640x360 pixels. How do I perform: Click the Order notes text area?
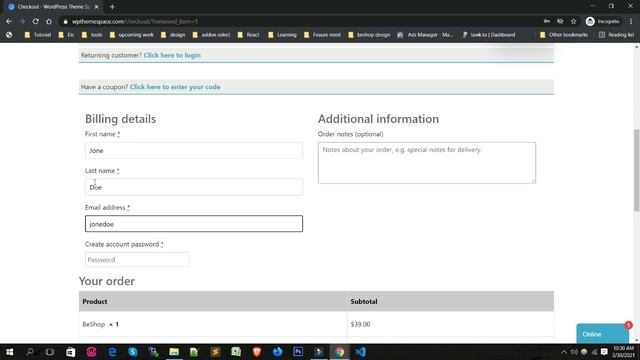(x=427, y=163)
